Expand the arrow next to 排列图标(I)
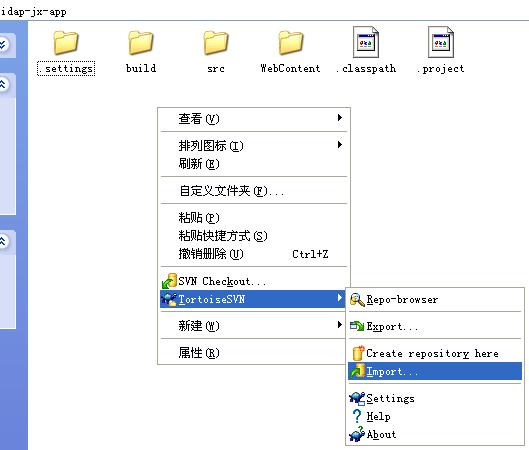529x450 pixels. coord(340,145)
